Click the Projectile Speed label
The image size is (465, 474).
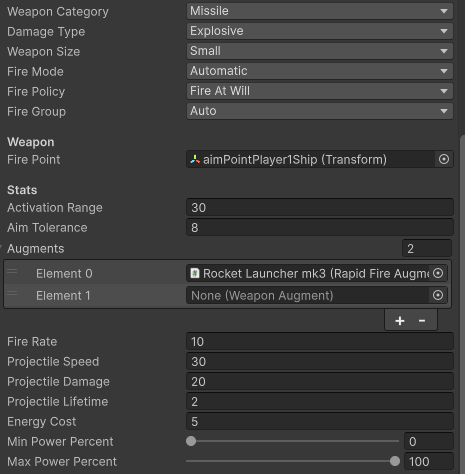tap(53, 362)
